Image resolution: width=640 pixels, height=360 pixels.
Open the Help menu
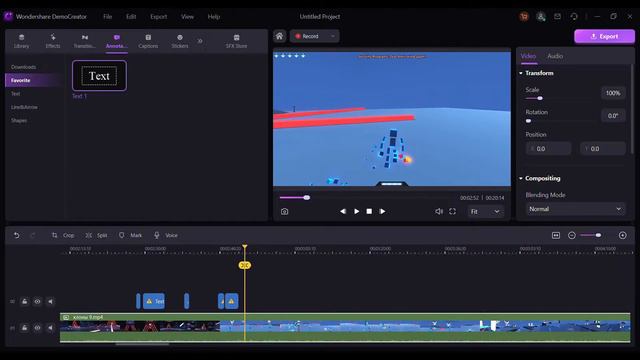[214, 17]
